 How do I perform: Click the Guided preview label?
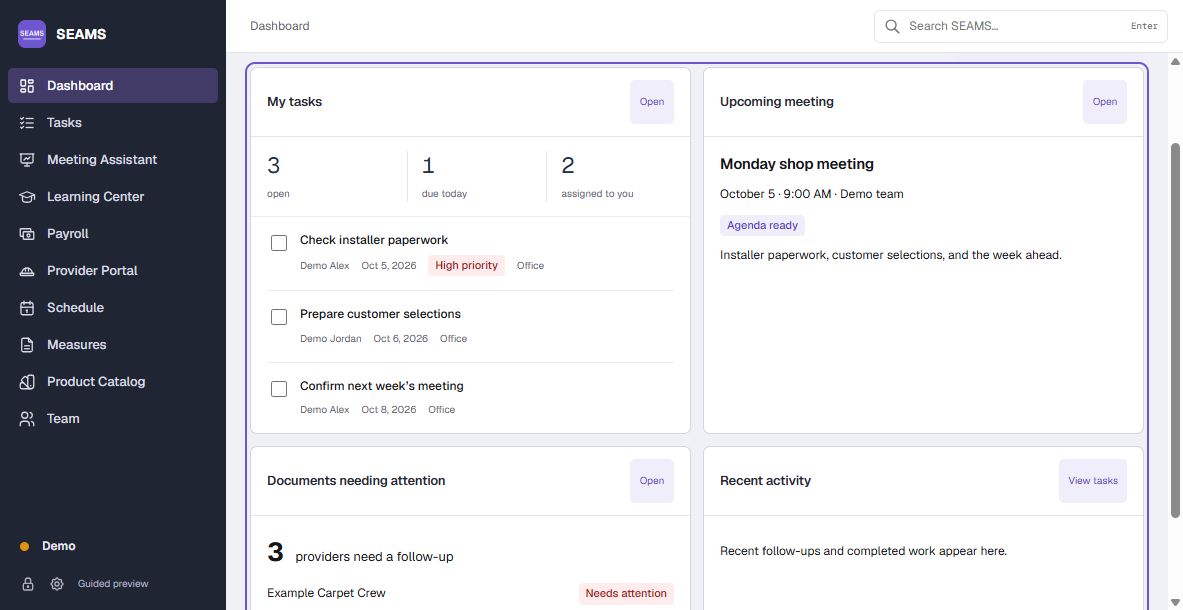pos(113,584)
